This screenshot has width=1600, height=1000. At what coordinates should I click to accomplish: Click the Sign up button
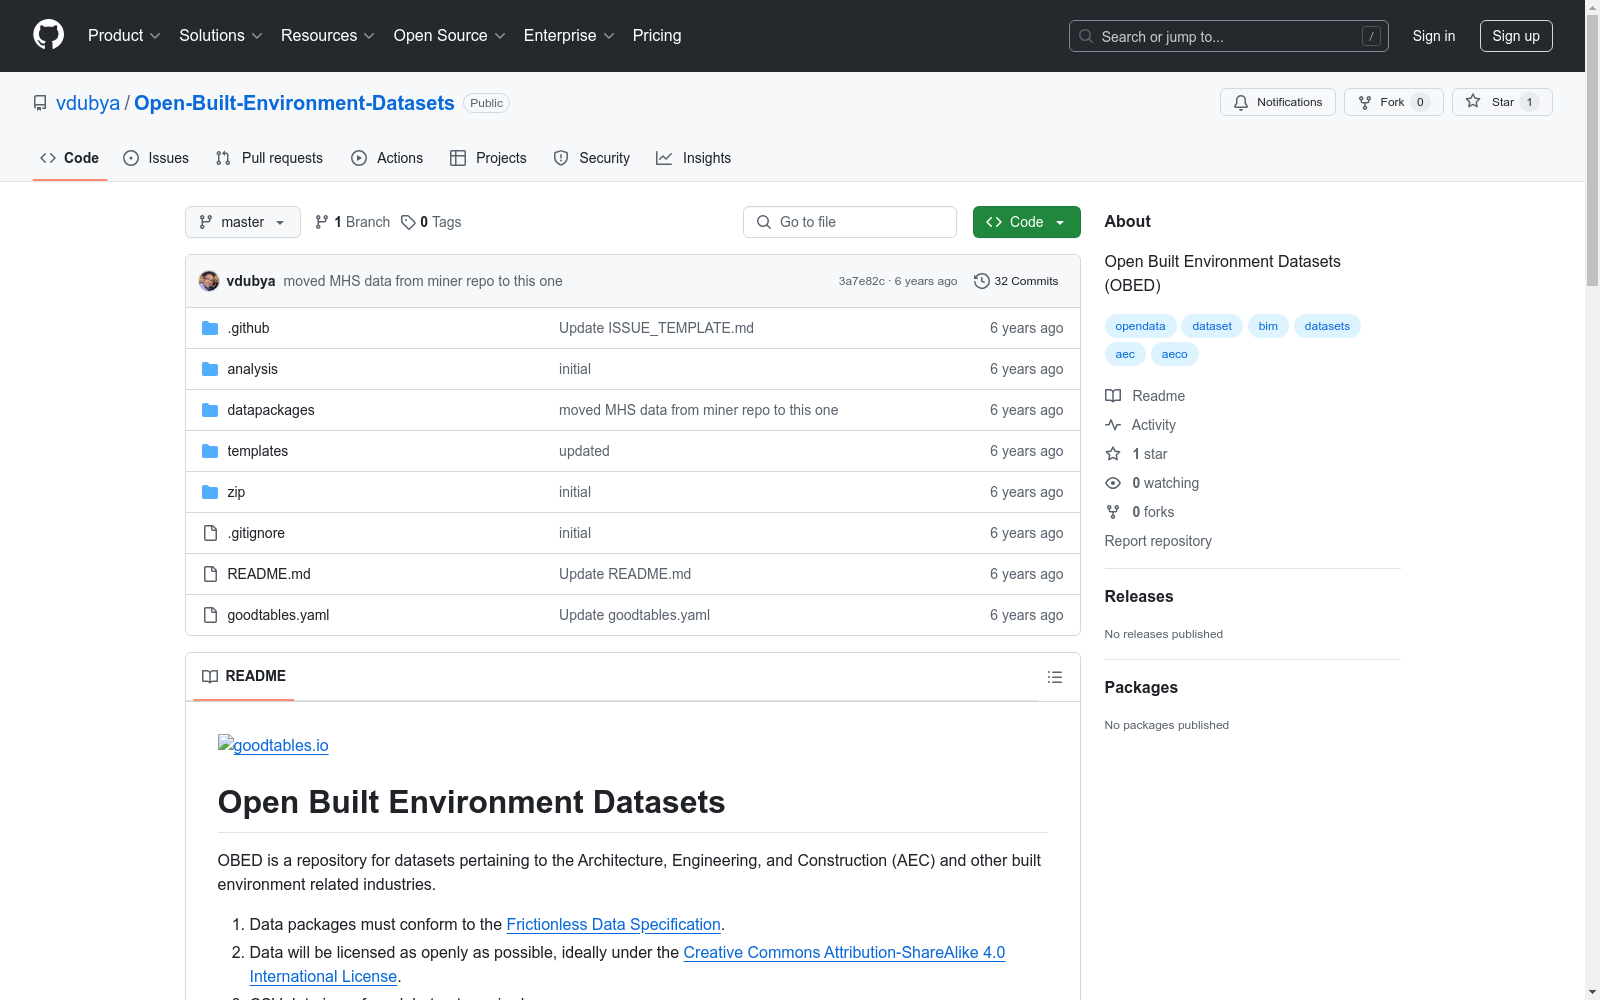tap(1516, 36)
